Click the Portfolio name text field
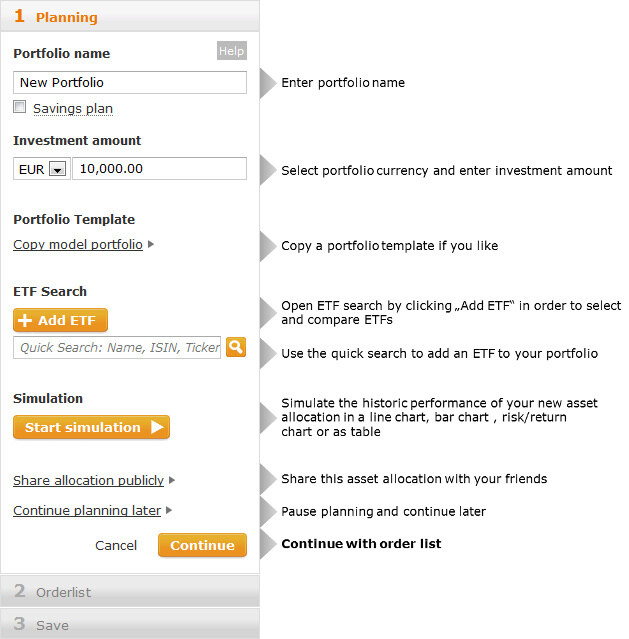This screenshot has width=629, height=639. point(130,82)
